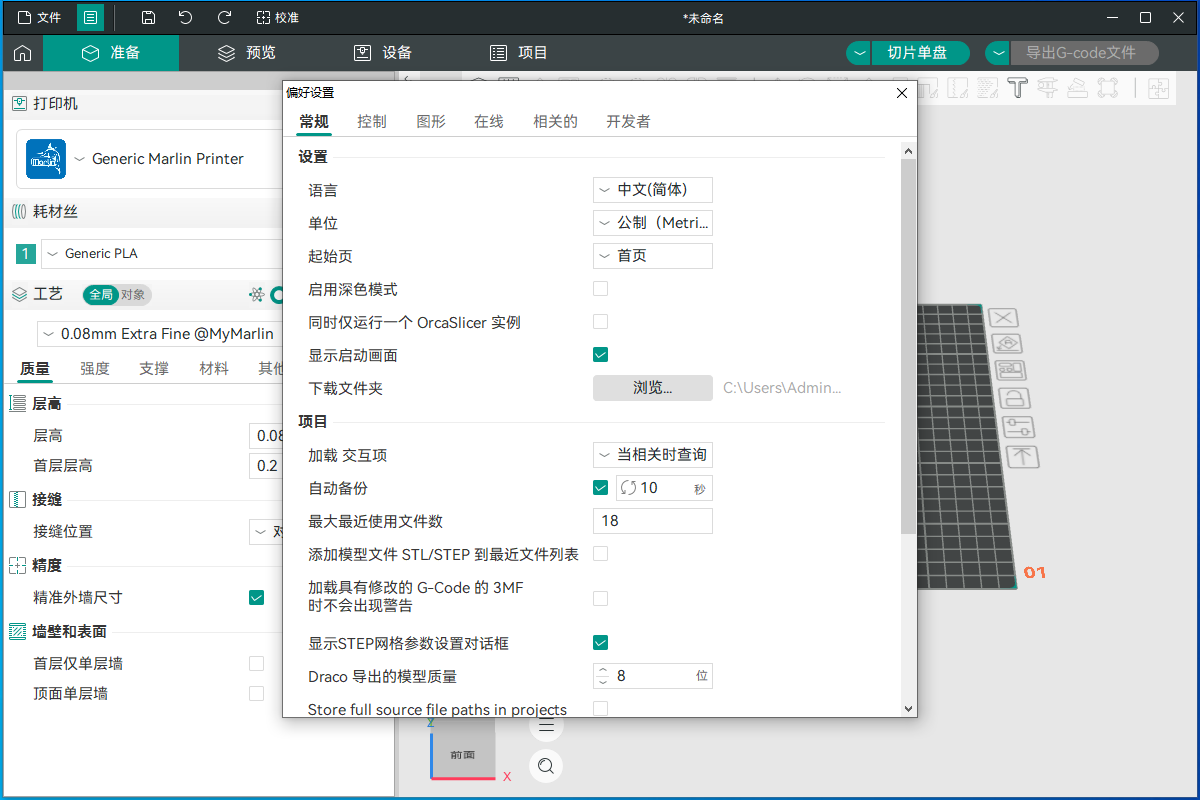
Task: Toggle Store full source file paths checkbox
Action: click(601, 709)
